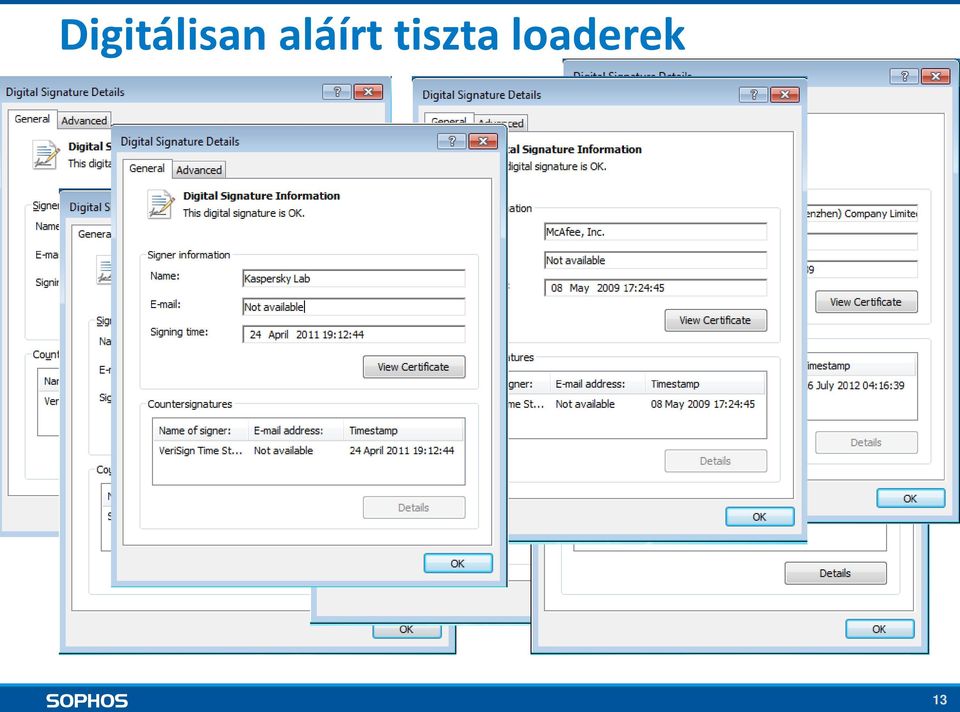Click the SOPHOS logo in footer
Screen dimensions: 960x712
[87, 700]
